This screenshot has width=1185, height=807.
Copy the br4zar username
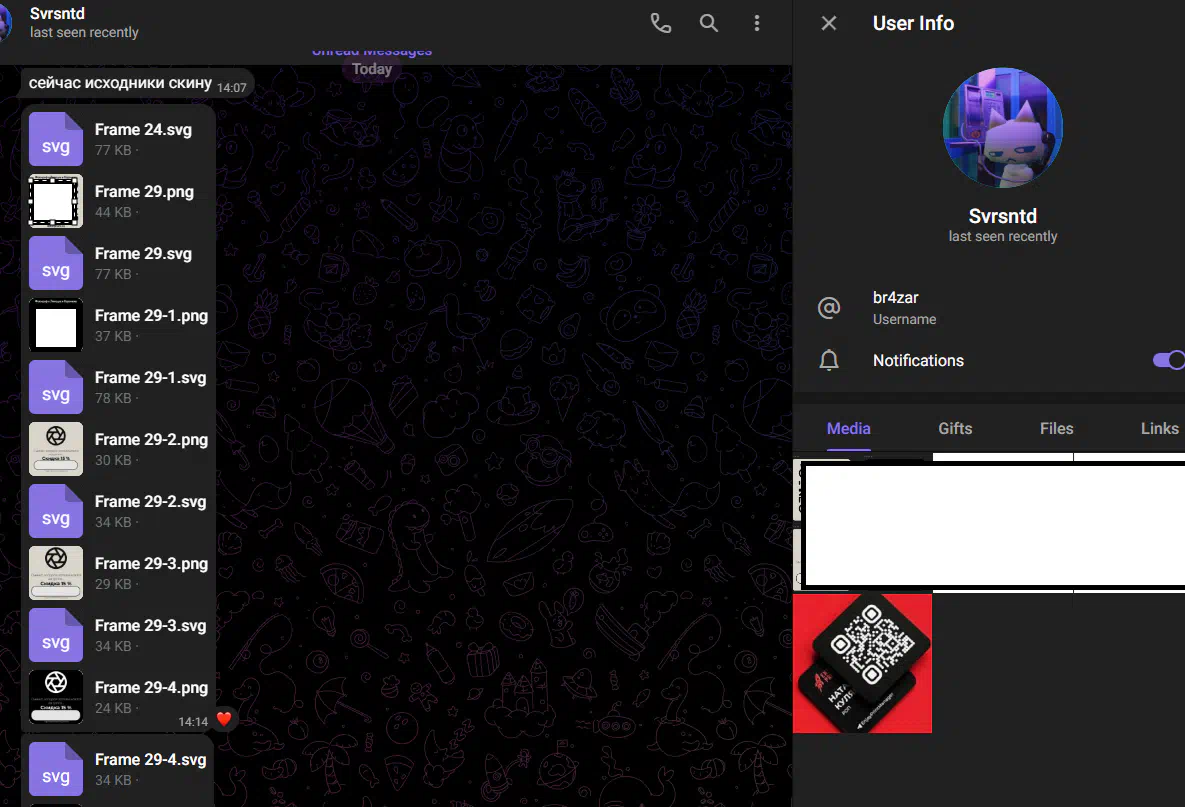[896, 298]
